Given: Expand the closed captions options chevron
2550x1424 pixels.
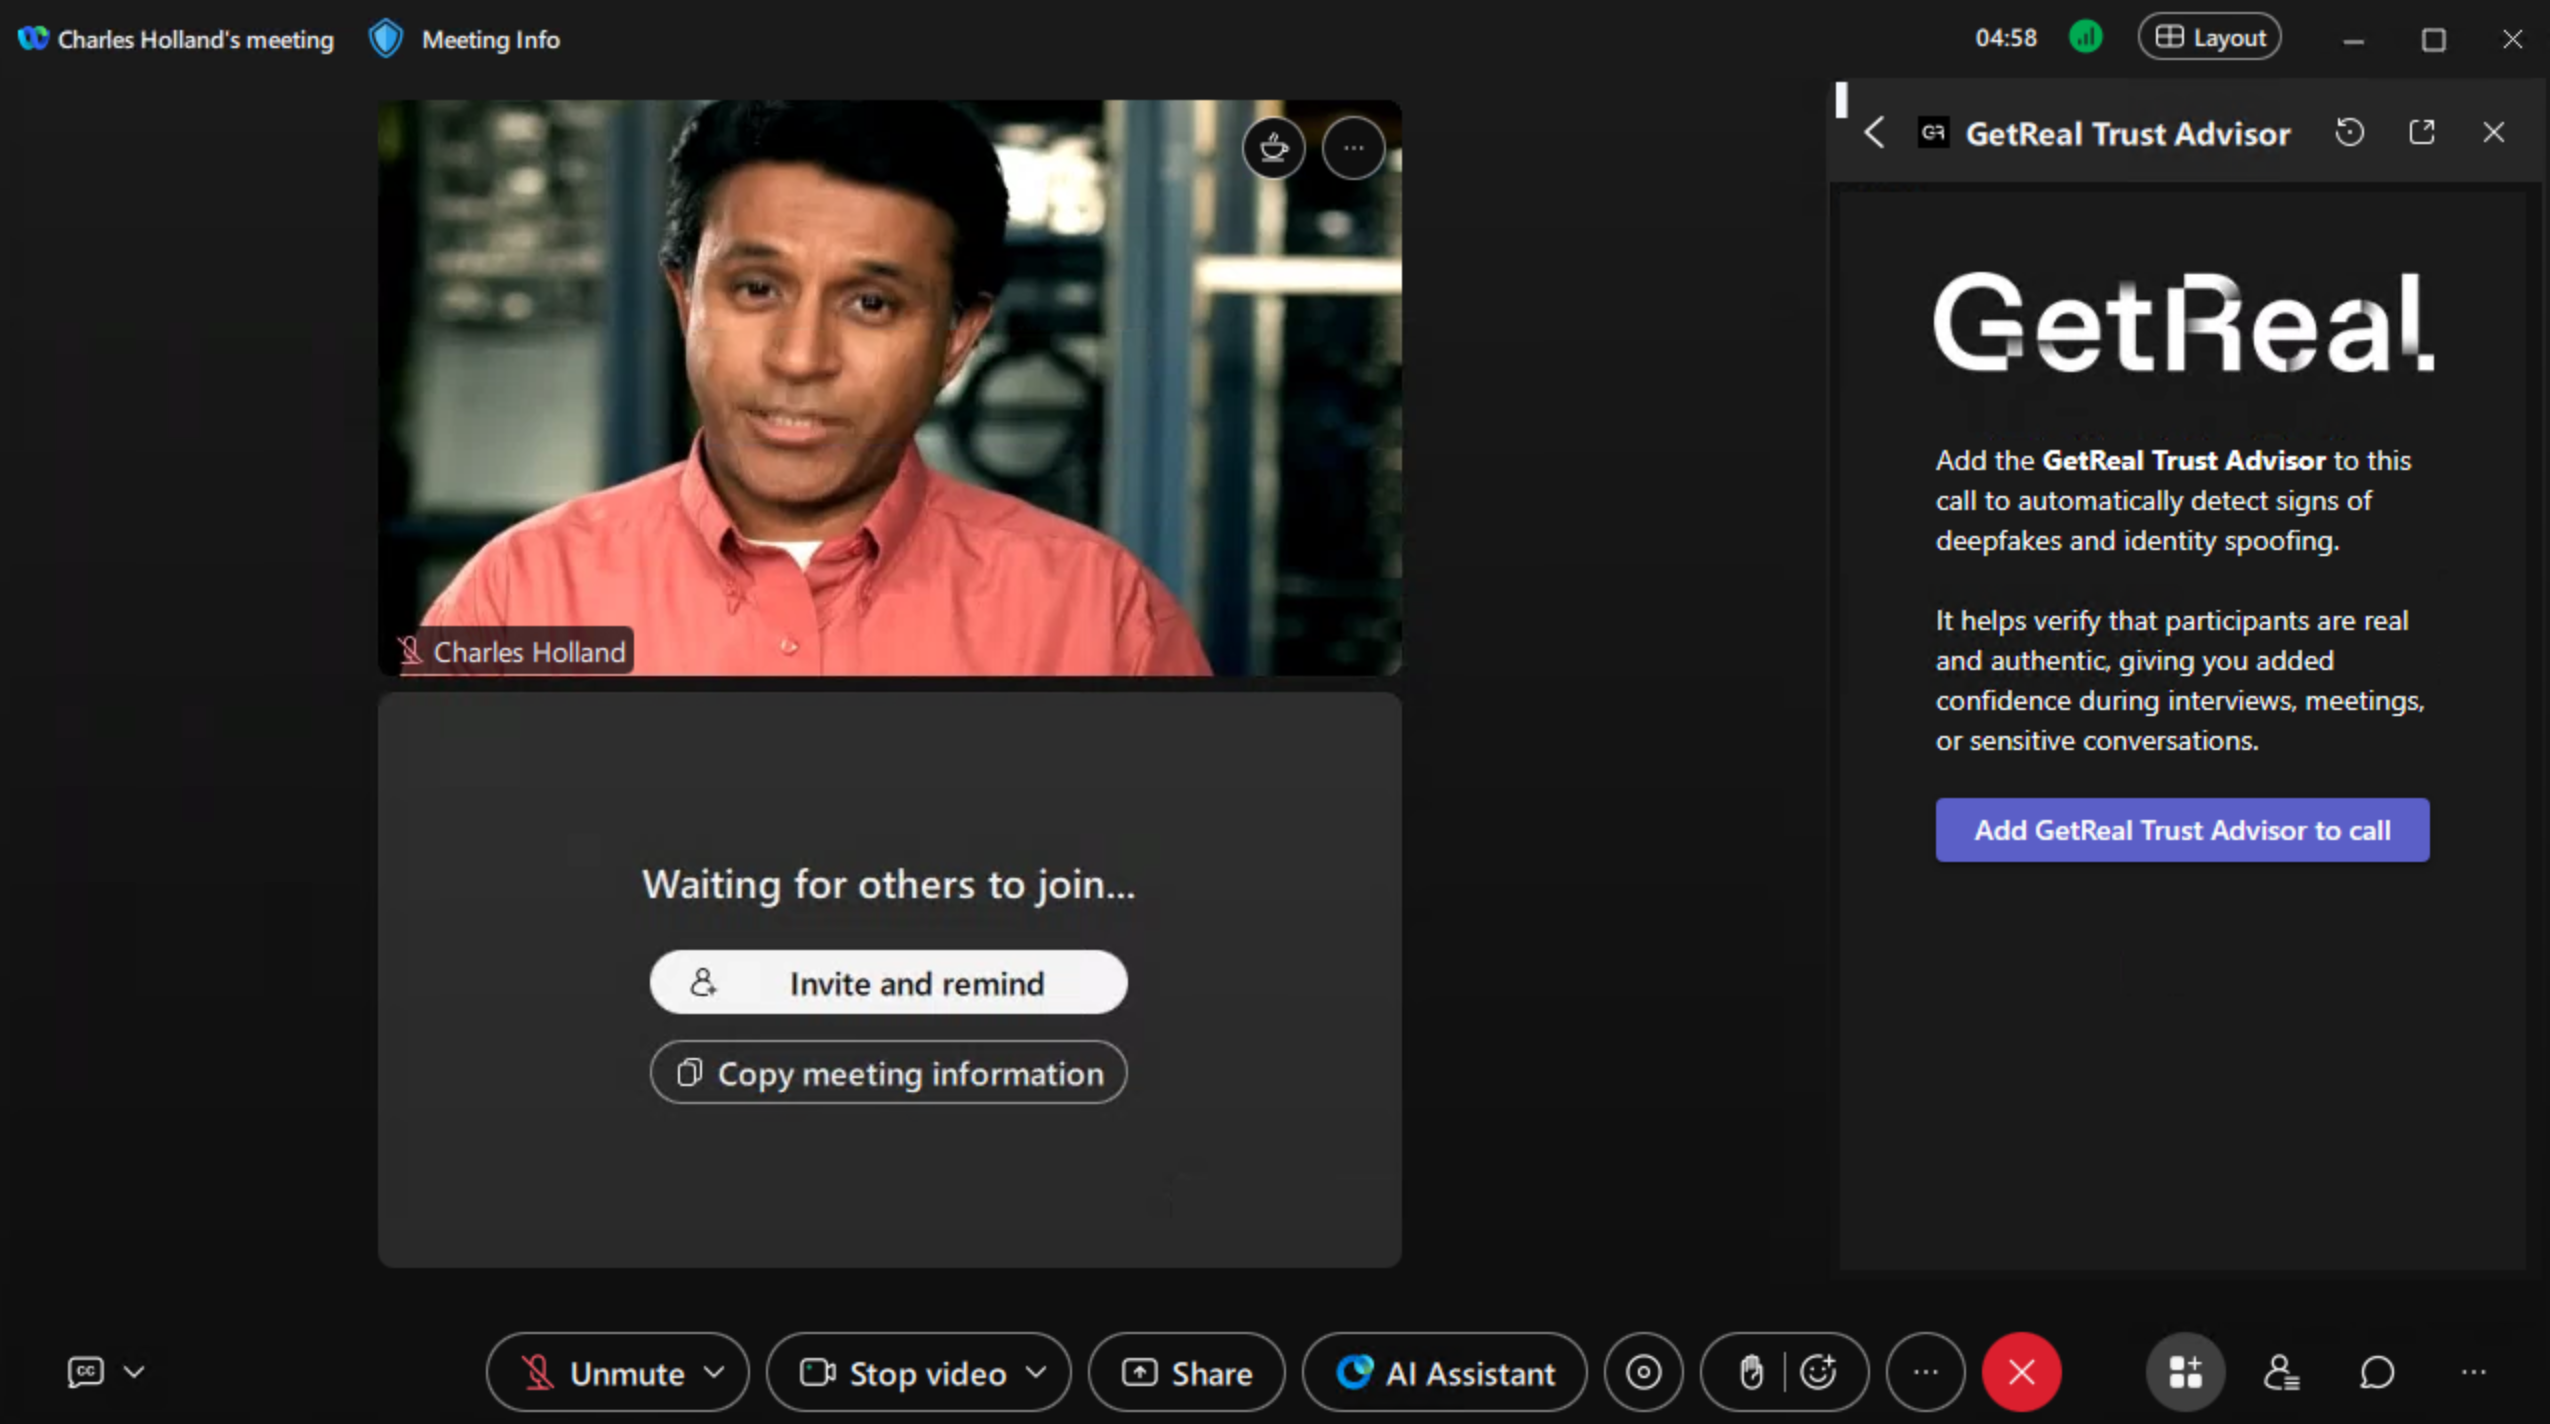Looking at the screenshot, I should pos(134,1371).
